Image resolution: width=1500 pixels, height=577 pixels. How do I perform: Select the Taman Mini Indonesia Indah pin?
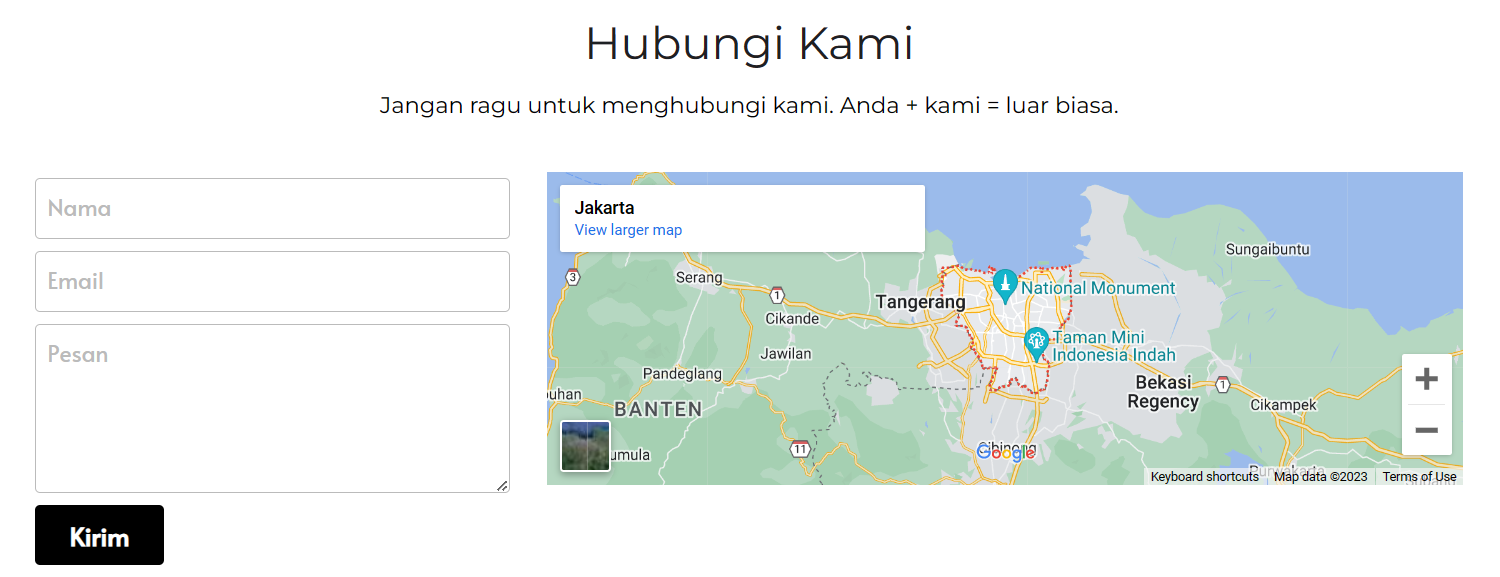[x=1037, y=344]
